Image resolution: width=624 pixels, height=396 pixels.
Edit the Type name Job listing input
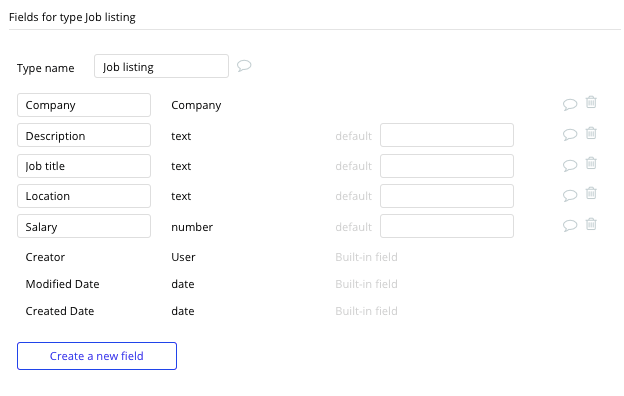(x=161, y=66)
